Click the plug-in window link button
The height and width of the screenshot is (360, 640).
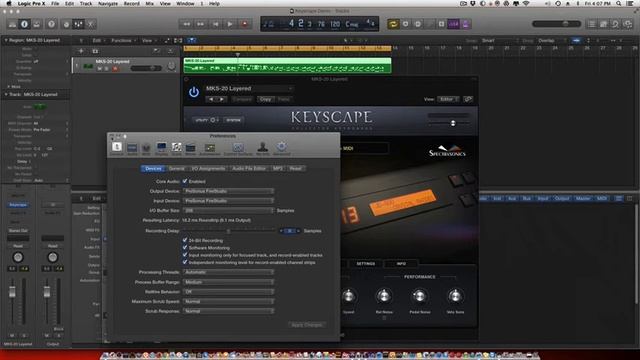(468, 99)
